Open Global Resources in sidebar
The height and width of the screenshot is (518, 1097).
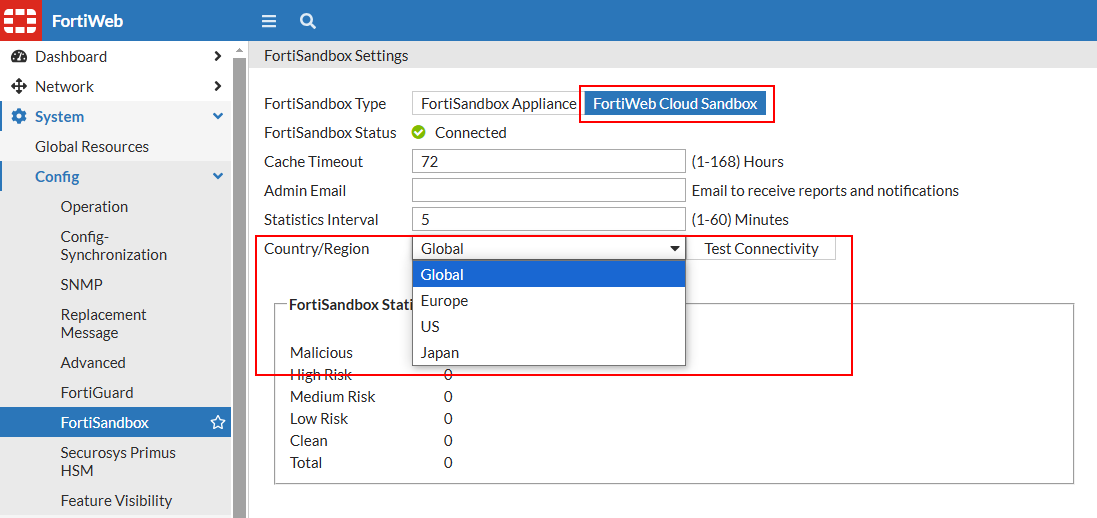click(92, 147)
